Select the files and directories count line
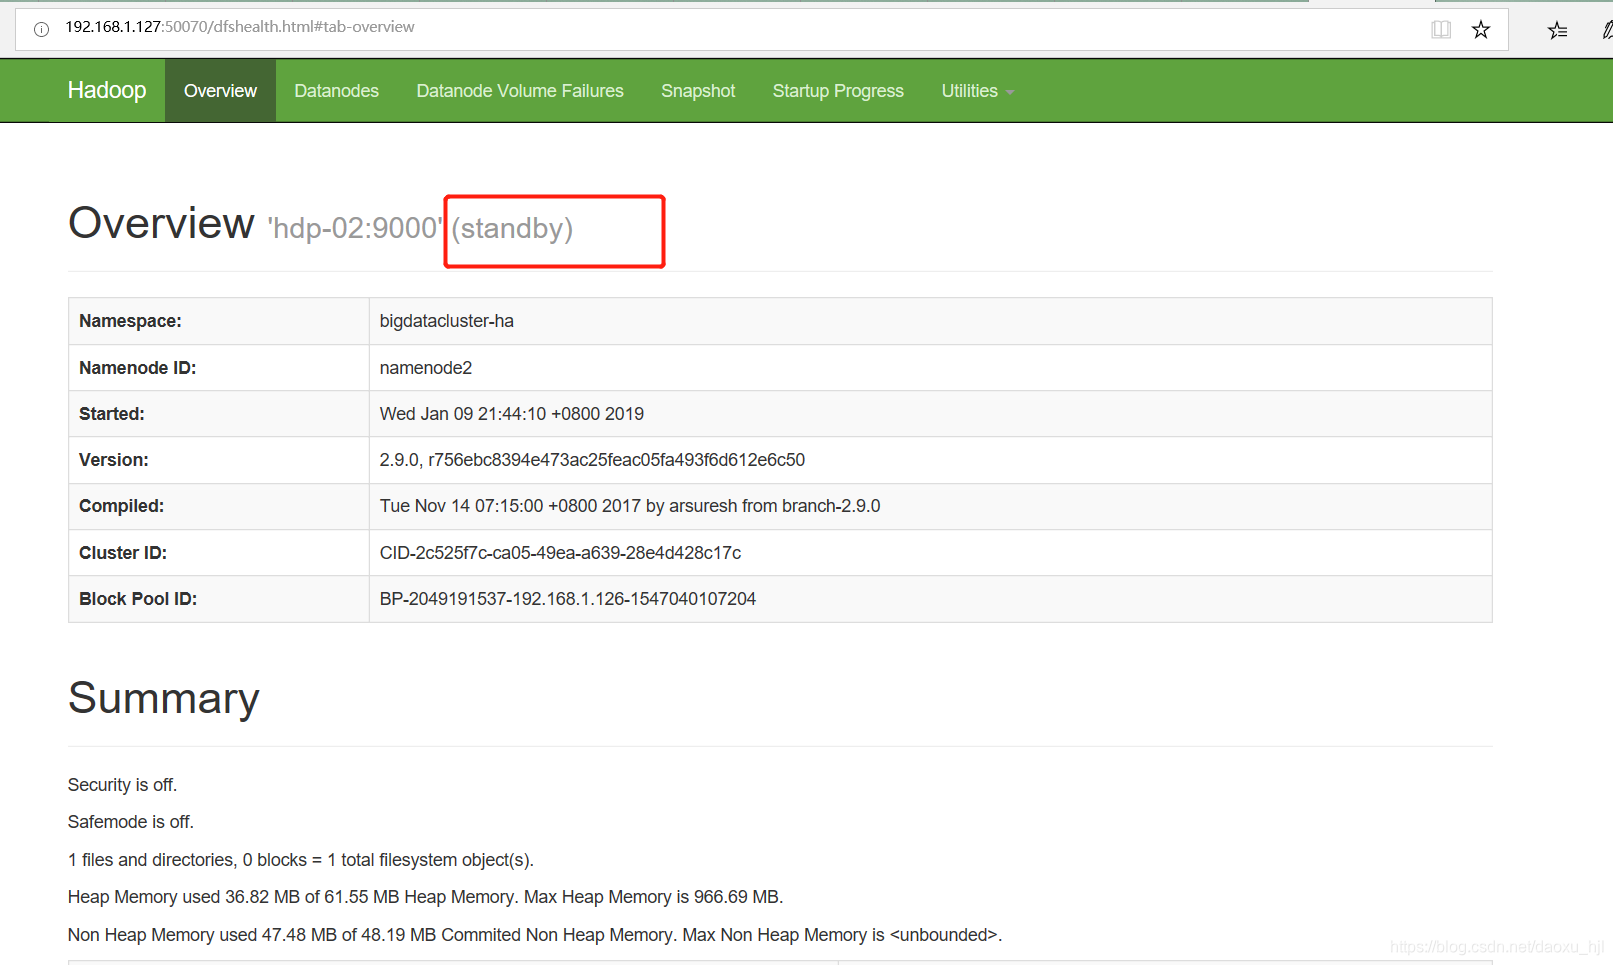 click(x=301, y=860)
